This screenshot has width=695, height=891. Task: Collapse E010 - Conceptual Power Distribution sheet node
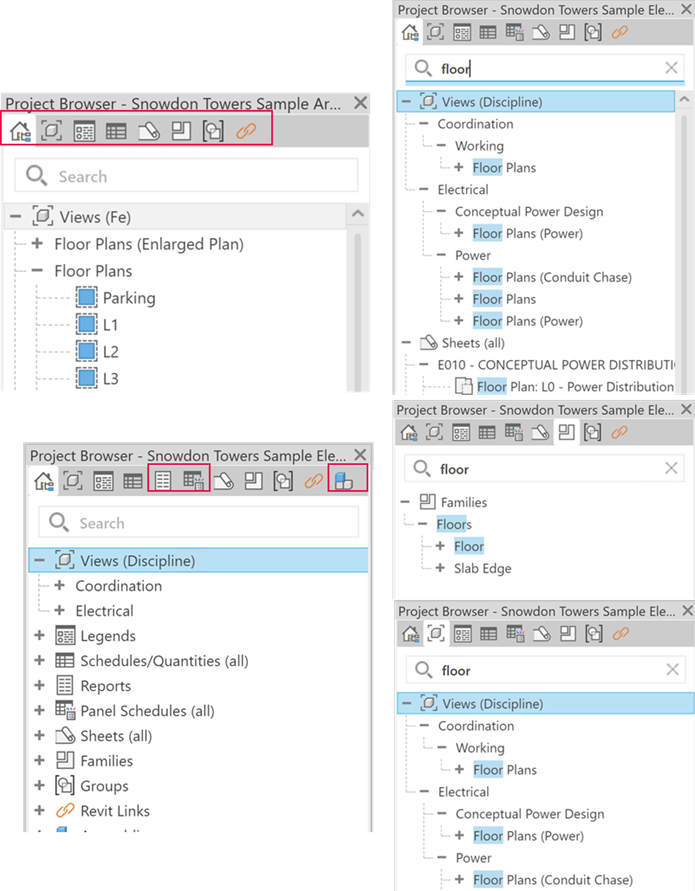click(424, 365)
